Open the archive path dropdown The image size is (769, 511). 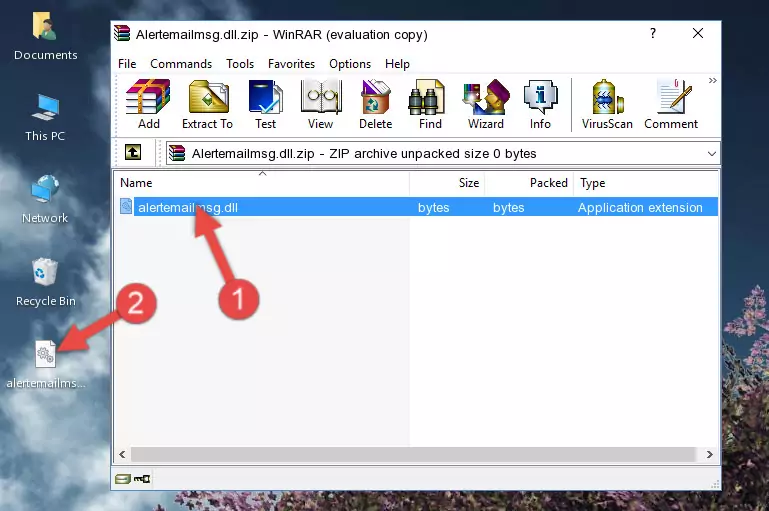point(712,153)
